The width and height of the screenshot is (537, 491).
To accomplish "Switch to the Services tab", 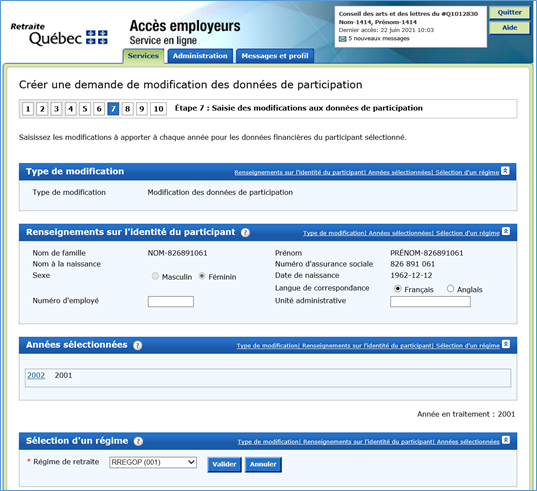I will point(143,56).
